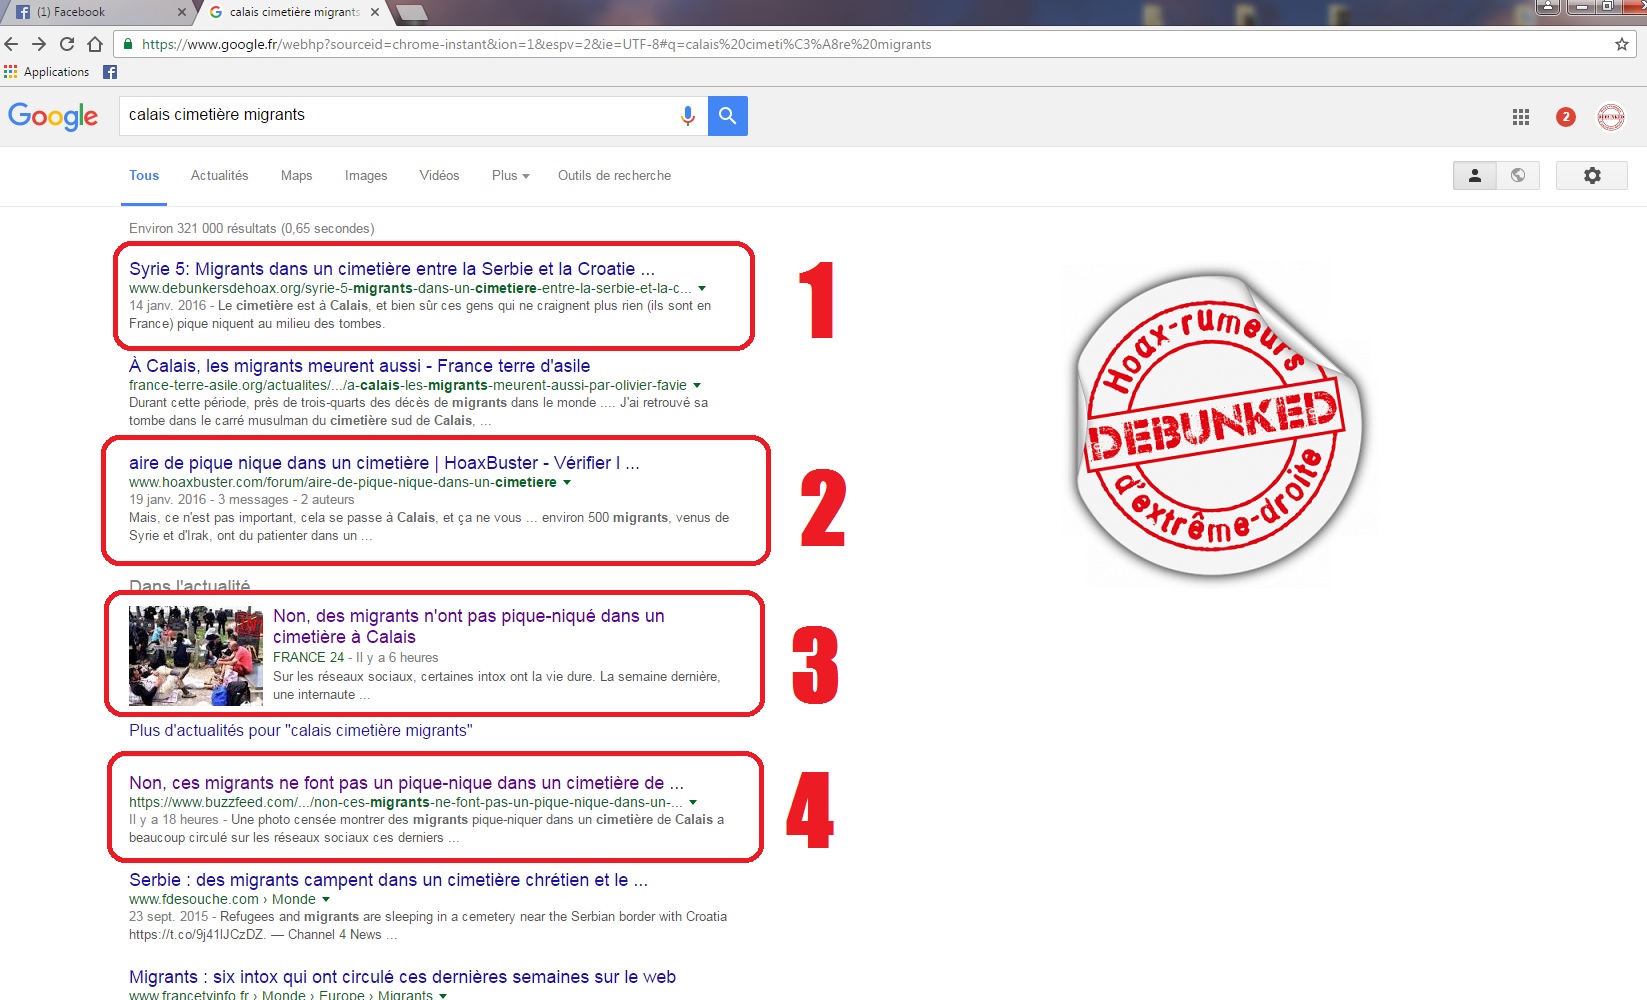Open the France terre d'asile result
Image resolution: width=1647 pixels, height=1000 pixels.
(359, 365)
